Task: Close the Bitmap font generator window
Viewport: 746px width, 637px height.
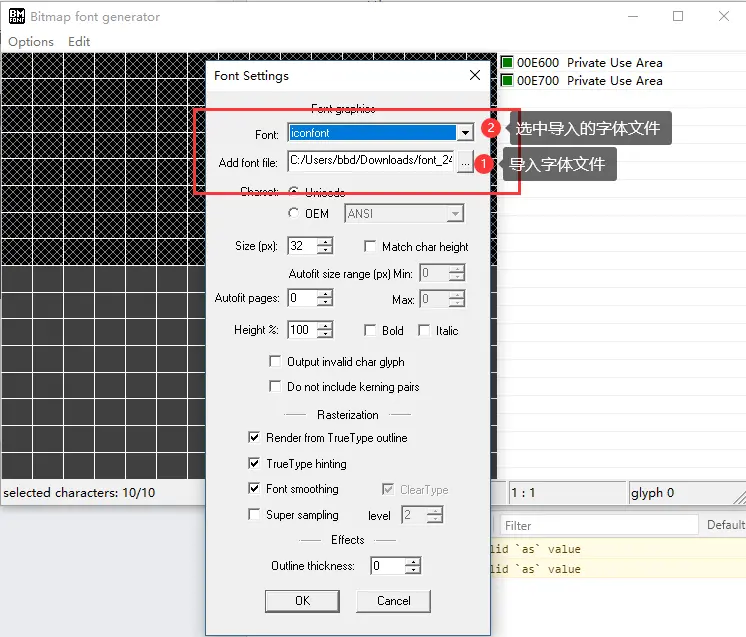Action: coord(724,16)
